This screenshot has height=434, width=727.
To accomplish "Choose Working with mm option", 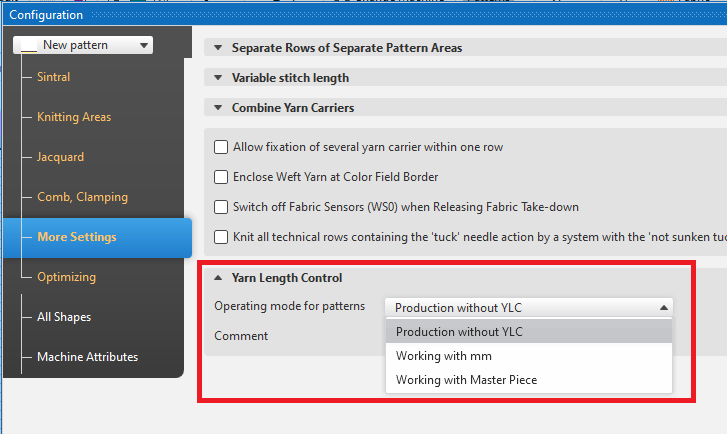I will coord(444,356).
